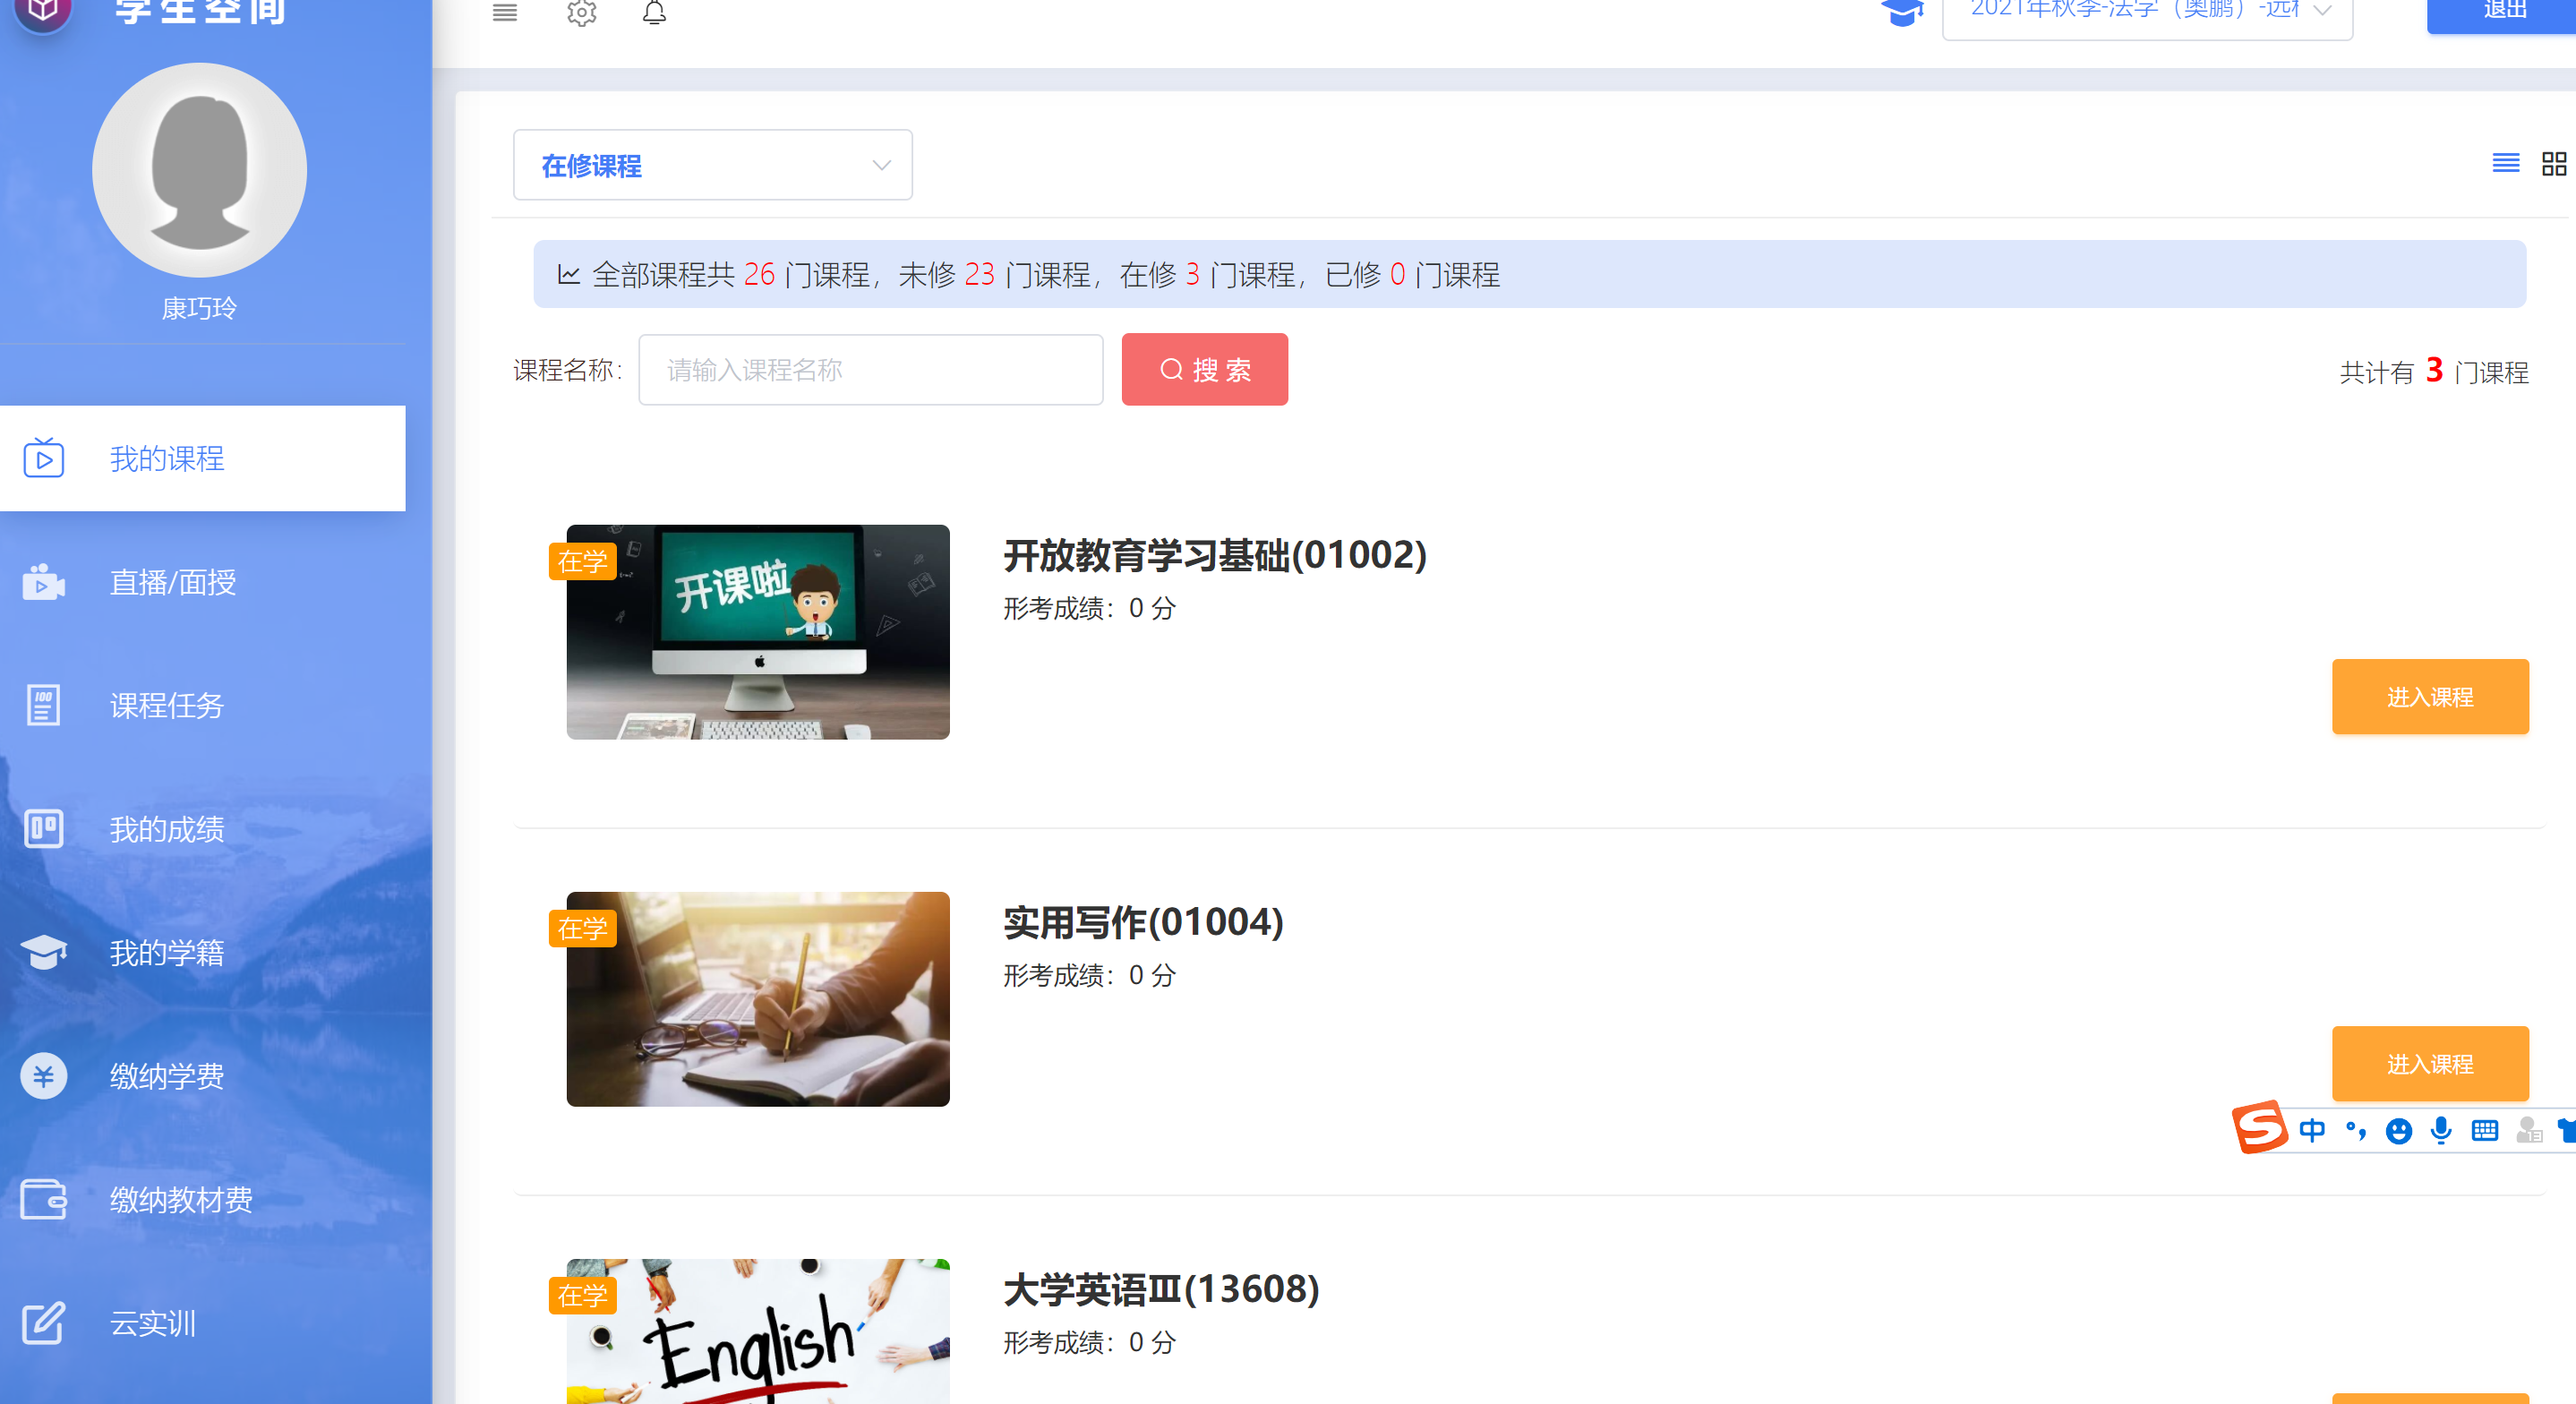The width and height of the screenshot is (2576, 1404).
Task: Open 直播/面授 sidebar menu item
Action: [172, 582]
